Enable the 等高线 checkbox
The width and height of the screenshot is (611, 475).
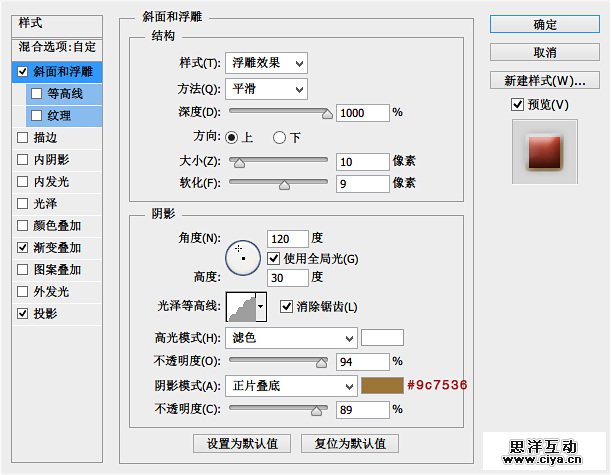(x=36, y=94)
